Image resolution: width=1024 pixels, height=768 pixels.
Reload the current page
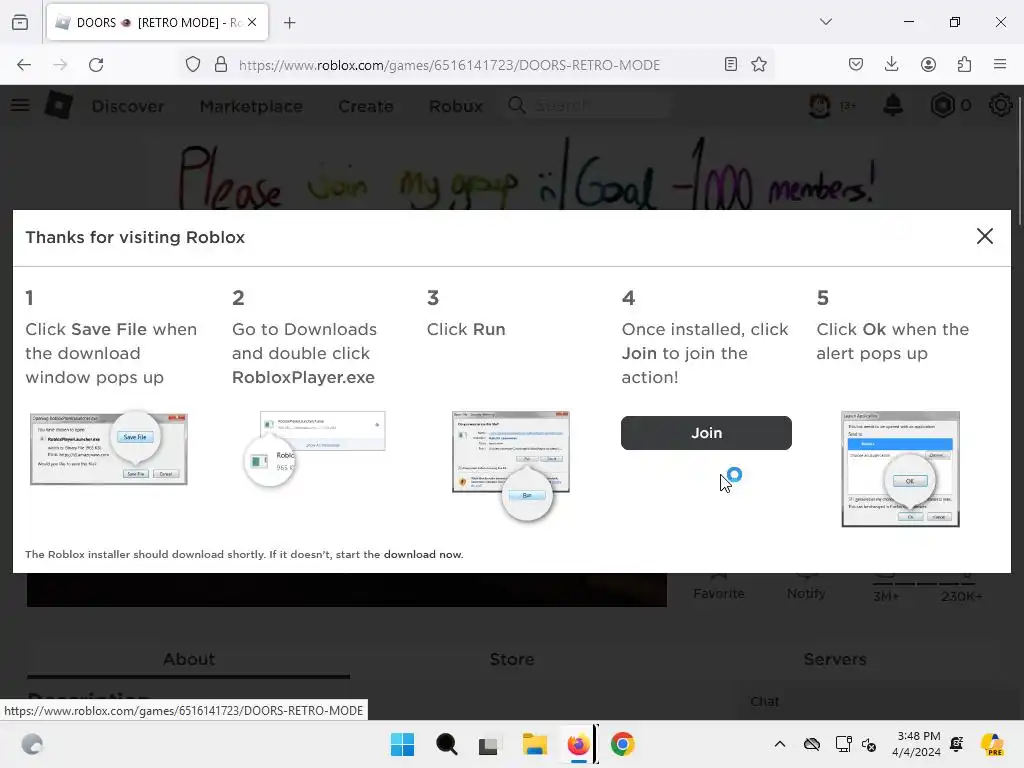[x=96, y=65]
